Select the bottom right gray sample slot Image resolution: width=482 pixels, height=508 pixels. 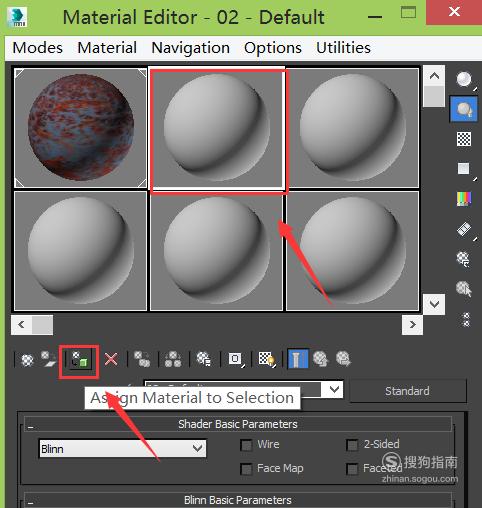[x=352, y=251]
